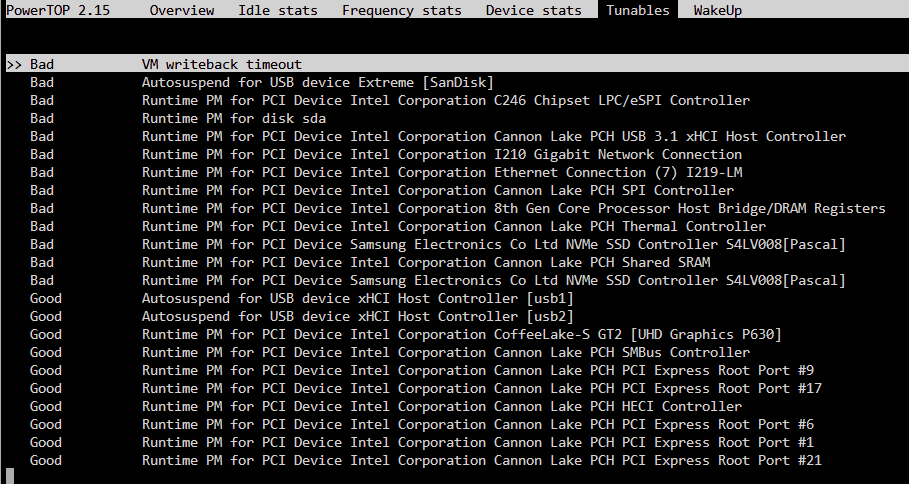Select Autosuspend for xHCI Host Controller usb1

(x=357, y=298)
